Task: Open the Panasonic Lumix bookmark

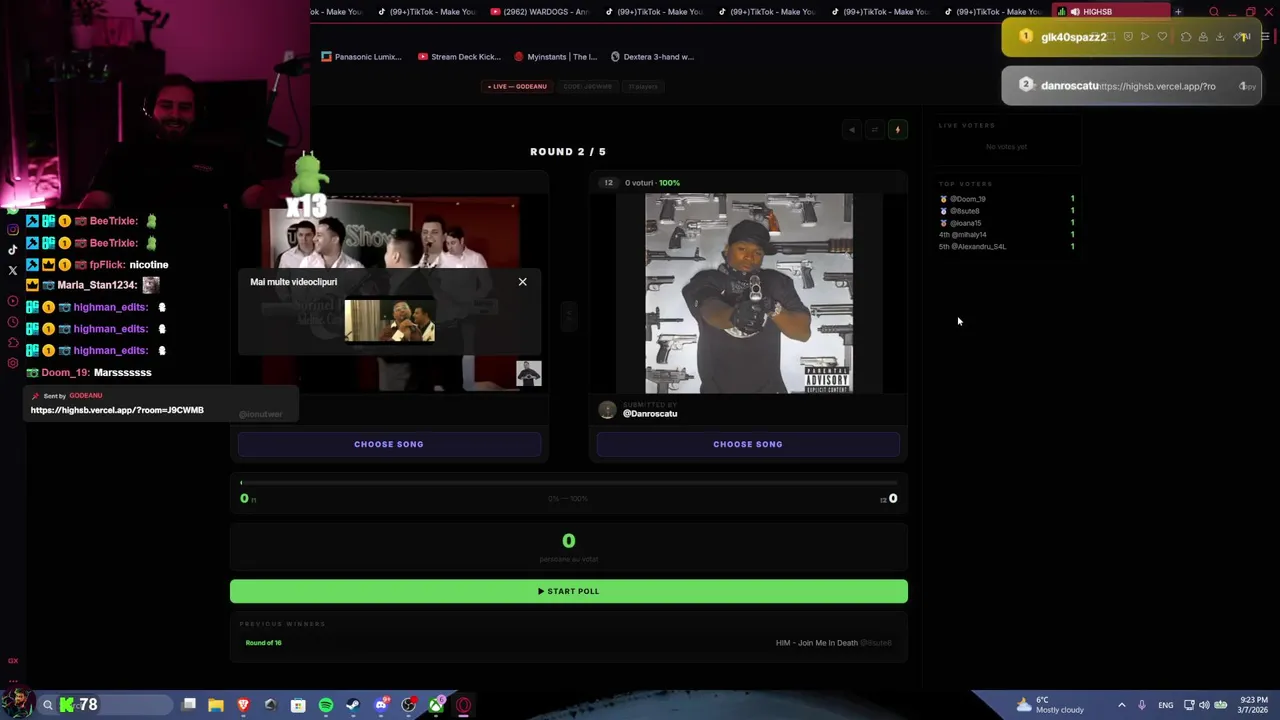Action: coord(362,57)
